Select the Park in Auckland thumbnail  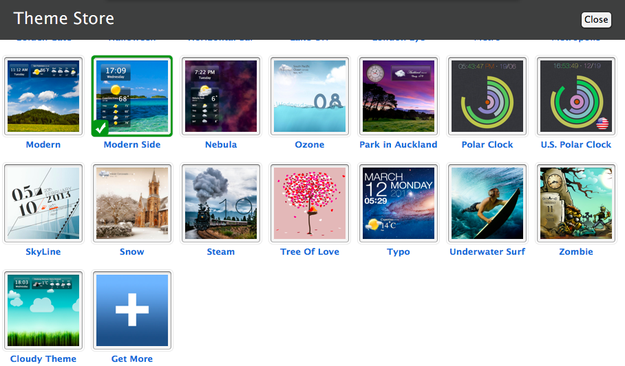399,96
